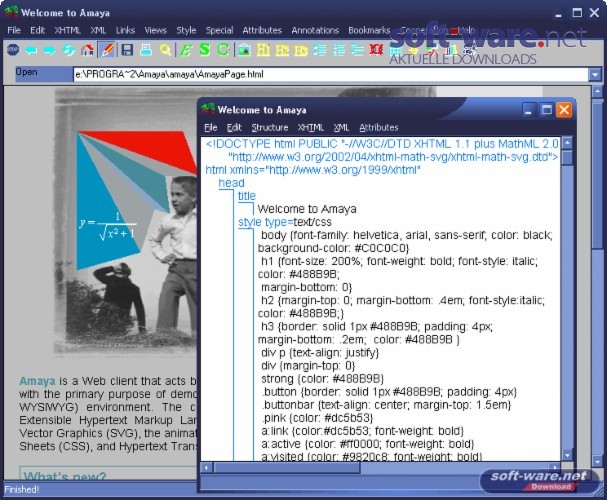
Task: Go back with the left arrow icon
Action: click(31, 50)
